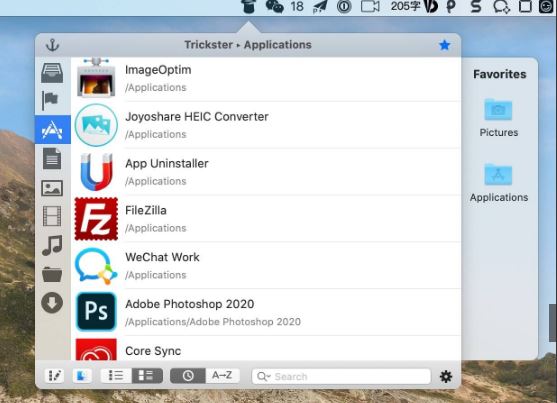This screenshot has width=557, height=403.
Task: Select the Flagged files sidebar icon
Action: tap(50, 101)
